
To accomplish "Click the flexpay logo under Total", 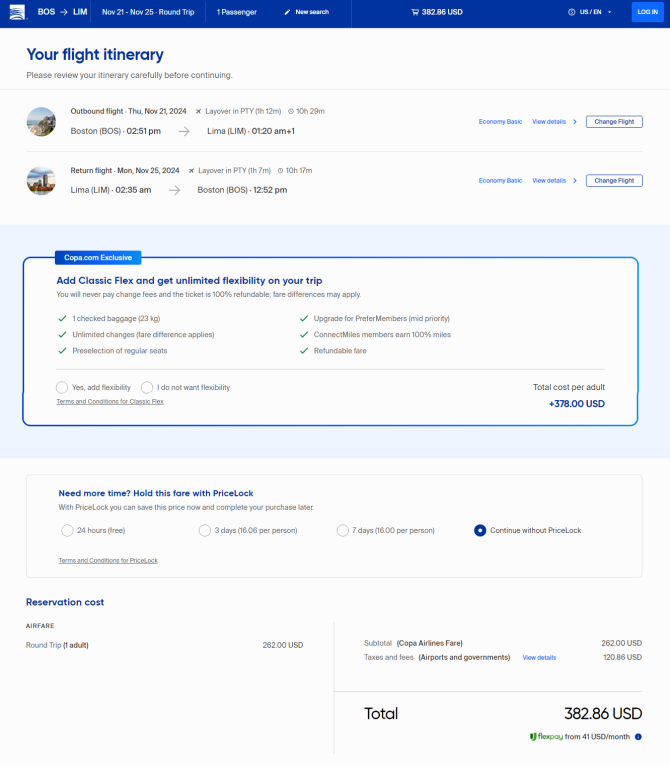I will coord(546,737).
